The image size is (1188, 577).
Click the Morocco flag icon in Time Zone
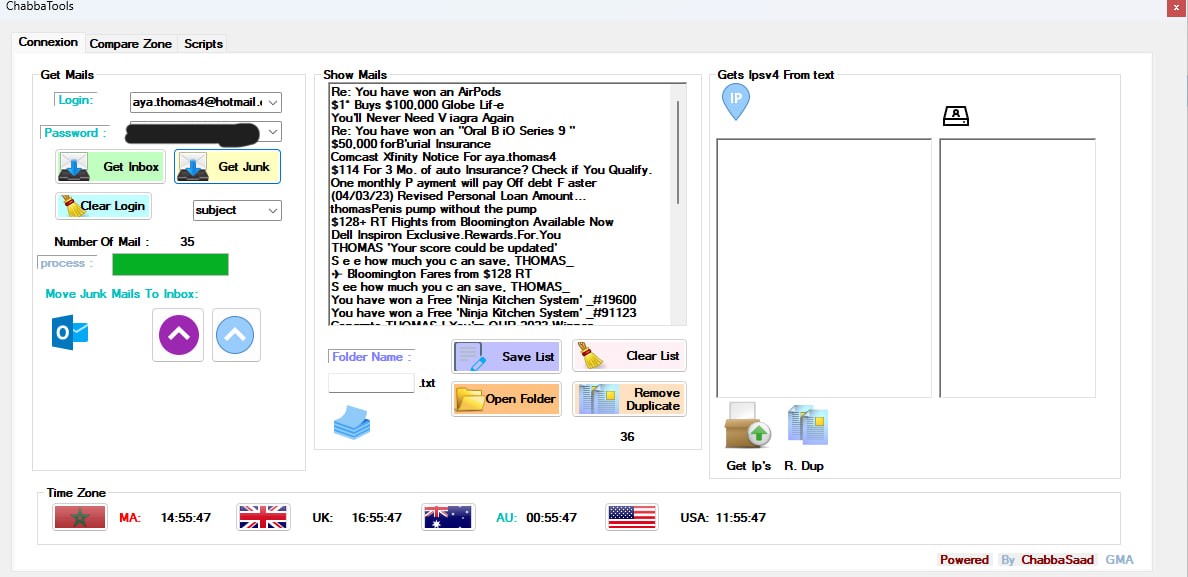point(79,517)
